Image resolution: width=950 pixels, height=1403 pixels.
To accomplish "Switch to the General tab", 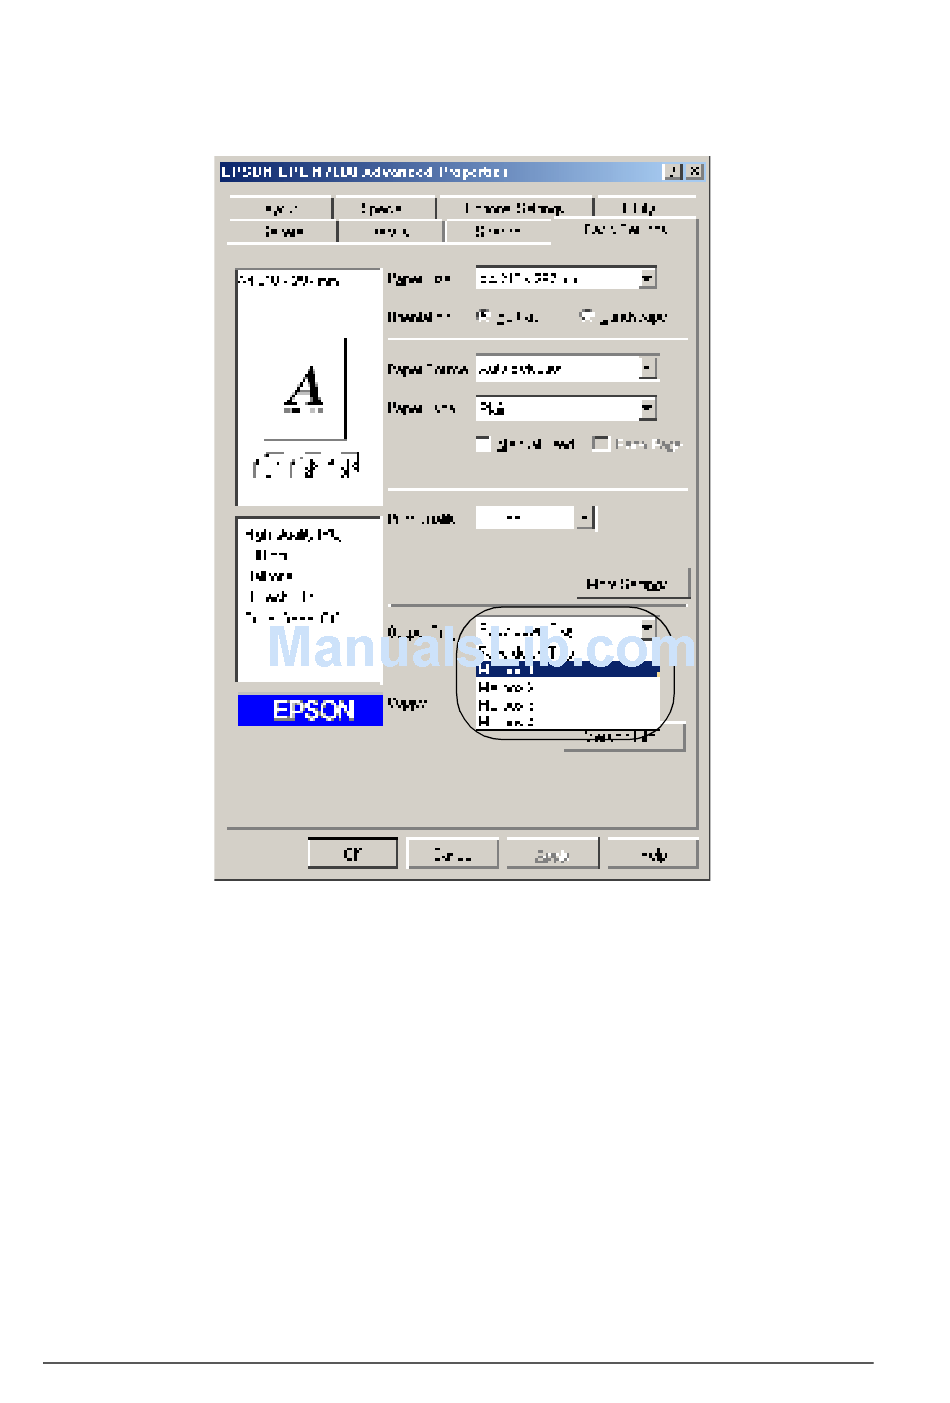I will point(283,231).
